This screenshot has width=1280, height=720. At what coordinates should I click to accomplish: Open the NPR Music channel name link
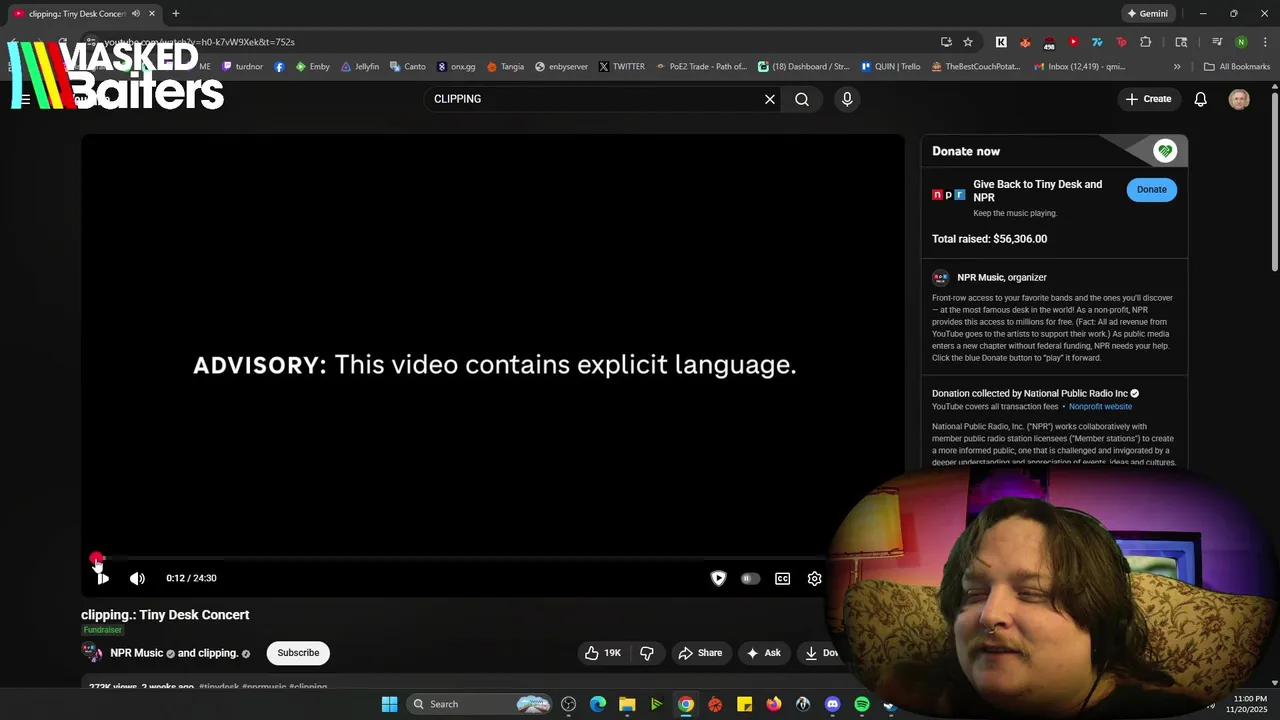pos(137,653)
